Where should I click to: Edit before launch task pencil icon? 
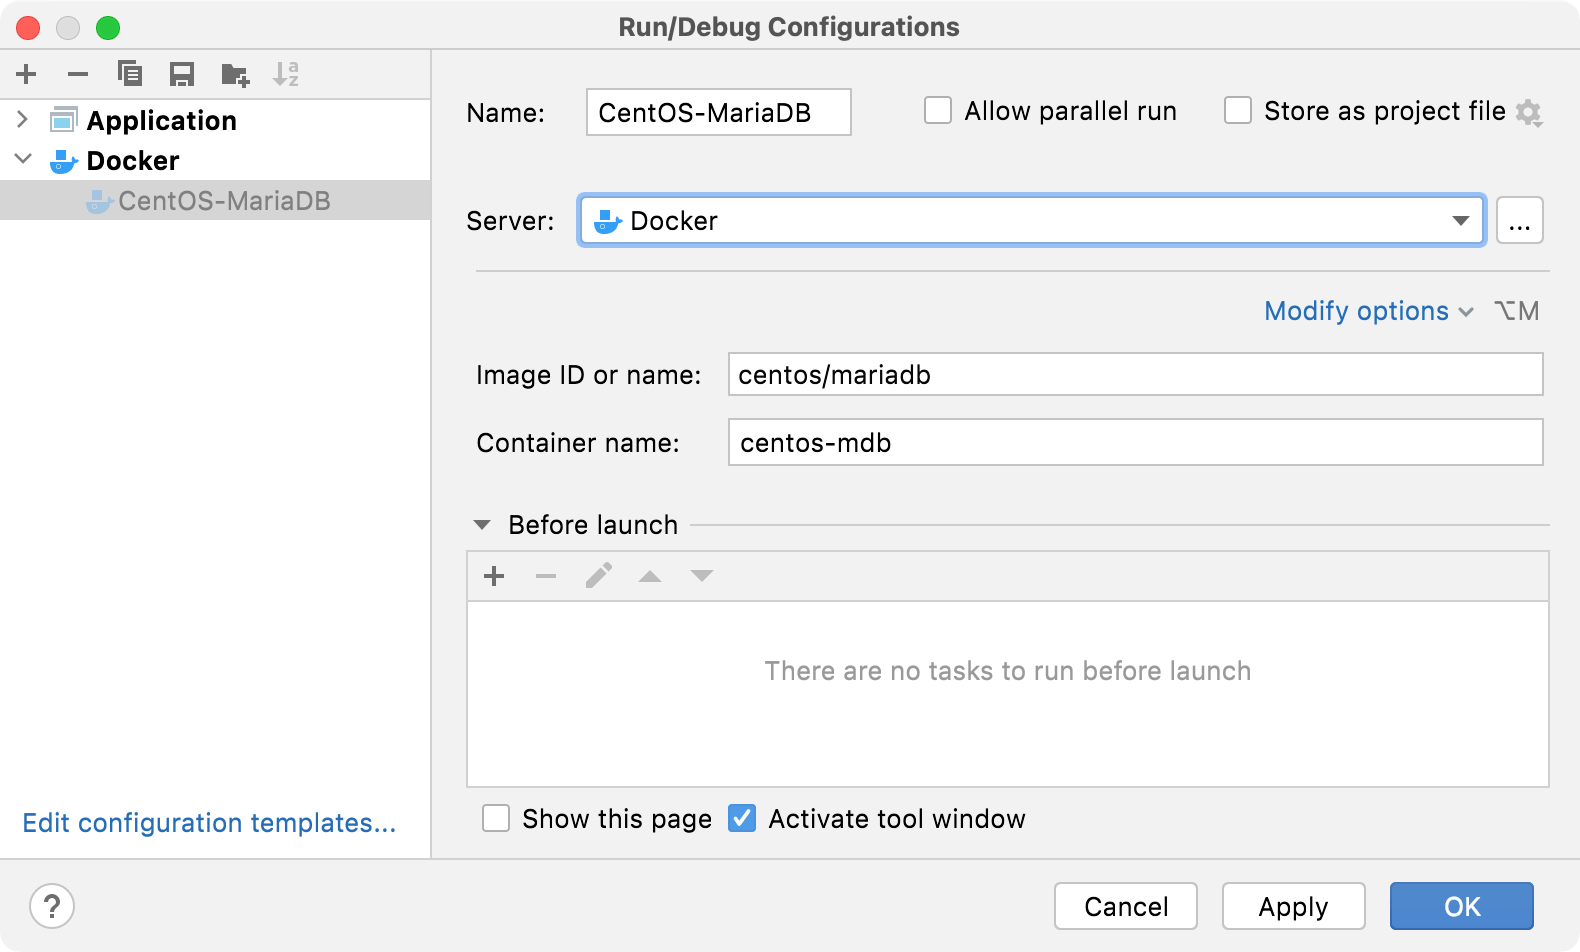598,576
